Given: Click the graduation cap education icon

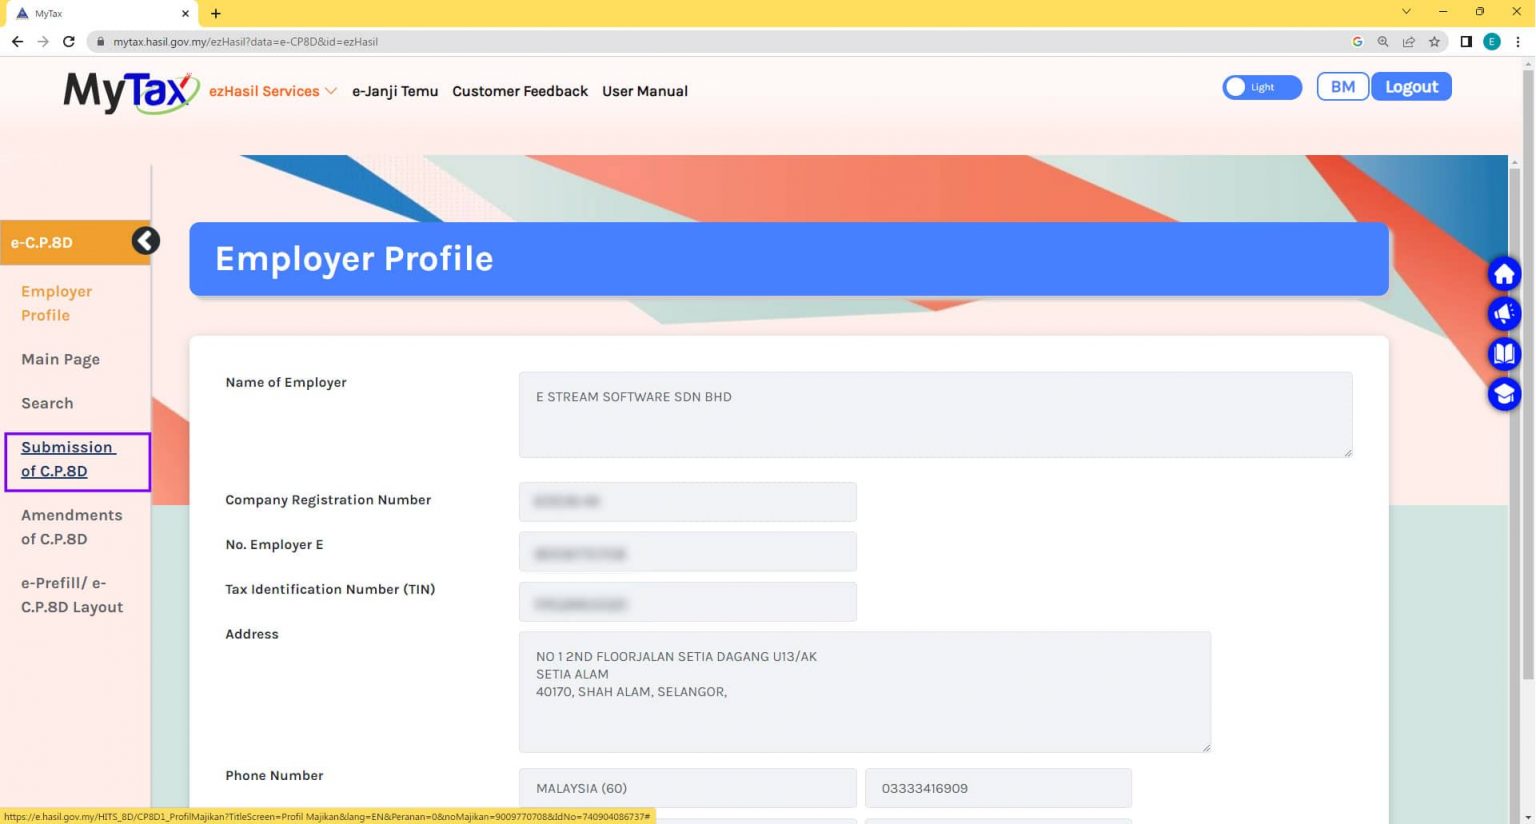Looking at the screenshot, I should pyautogui.click(x=1504, y=393).
